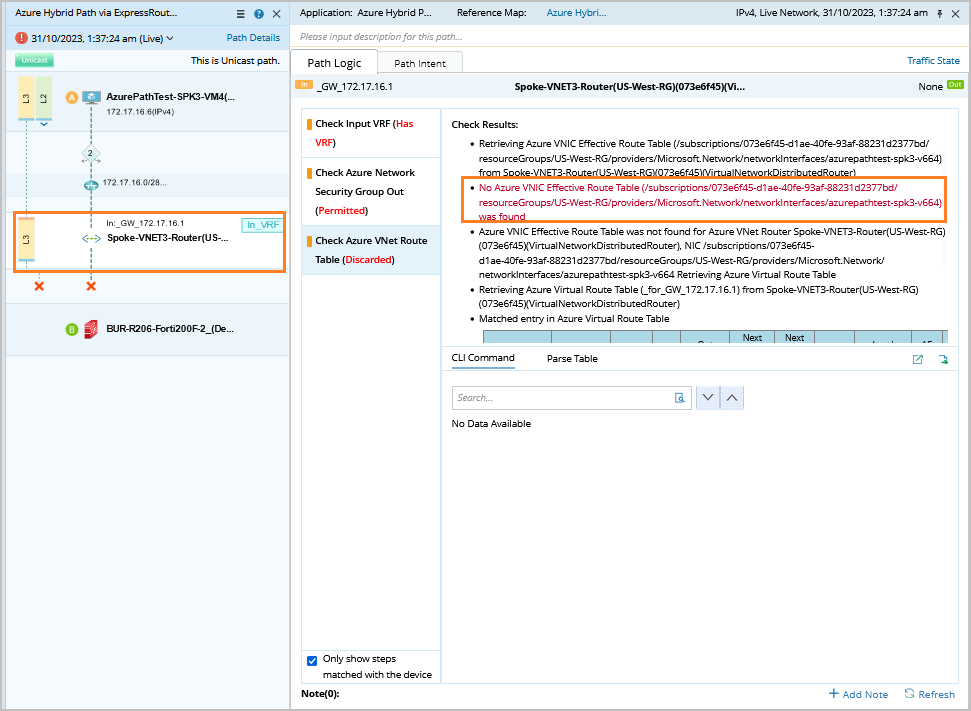Image resolution: width=971 pixels, height=711 pixels.
Task: Click the L2 layer bar
Action: tap(43, 98)
